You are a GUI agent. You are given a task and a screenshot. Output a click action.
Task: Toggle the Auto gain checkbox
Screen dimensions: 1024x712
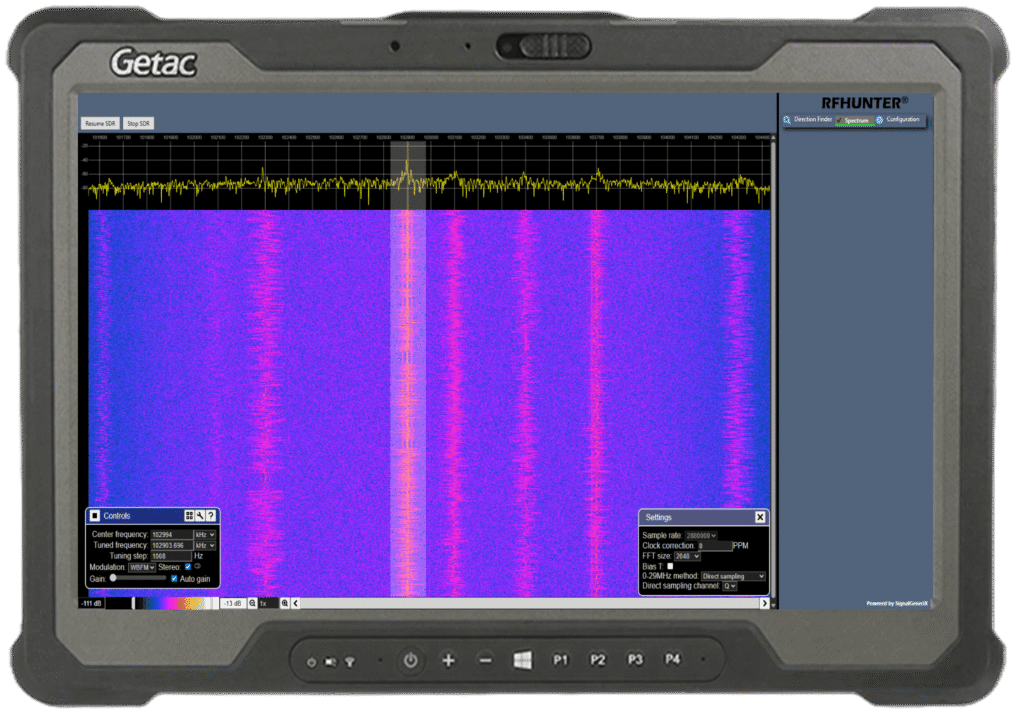(174, 579)
